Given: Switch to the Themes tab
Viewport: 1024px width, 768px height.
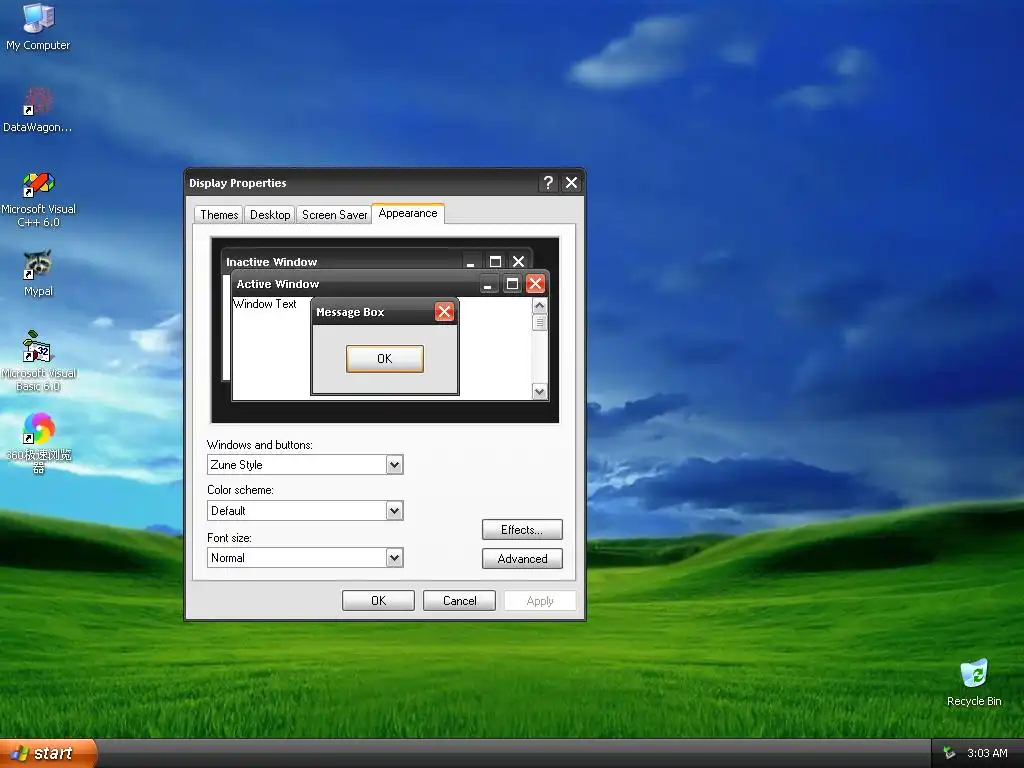Looking at the screenshot, I should point(219,215).
